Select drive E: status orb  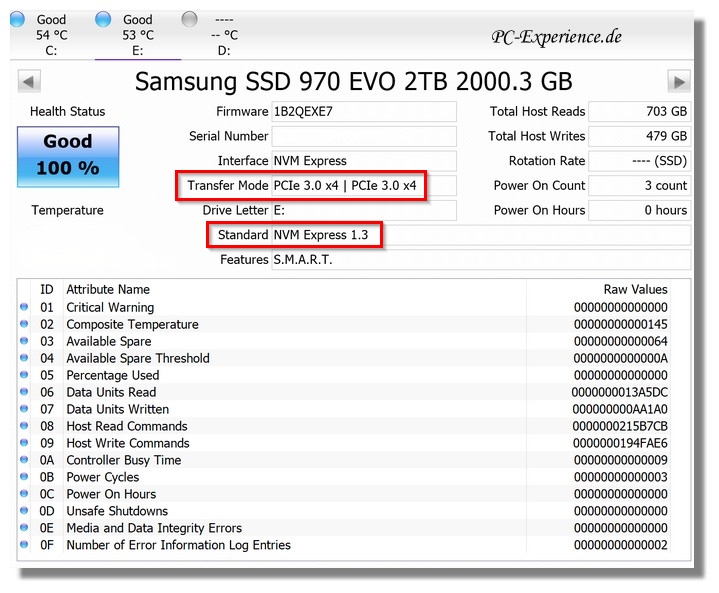(x=104, y=19)
